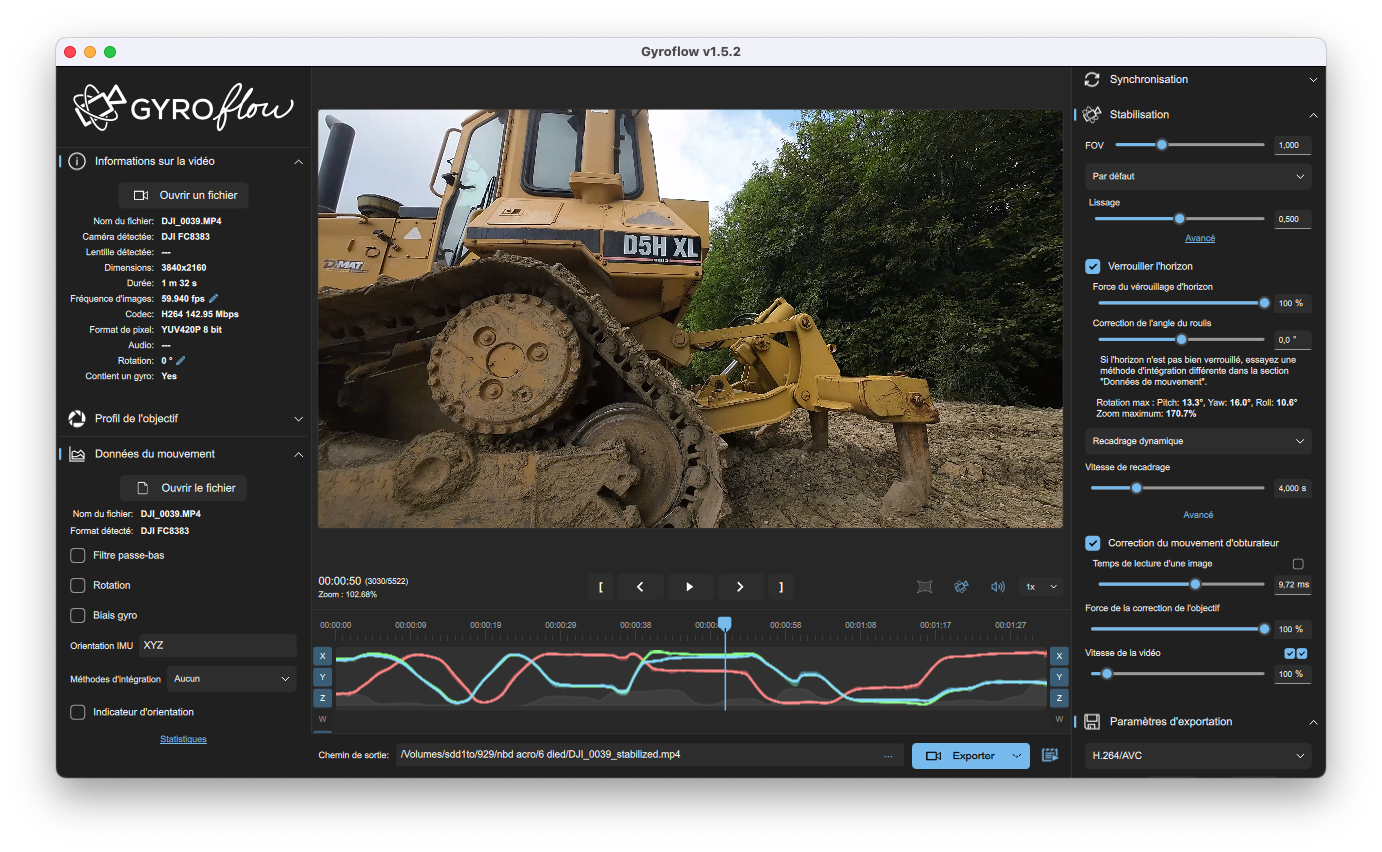Image resolution: width=1382 pixels, height=852 pixels.
Task: Open the H.264/AVC codec dropdown
Action: pyautogui.click(x=1198, y=756)
